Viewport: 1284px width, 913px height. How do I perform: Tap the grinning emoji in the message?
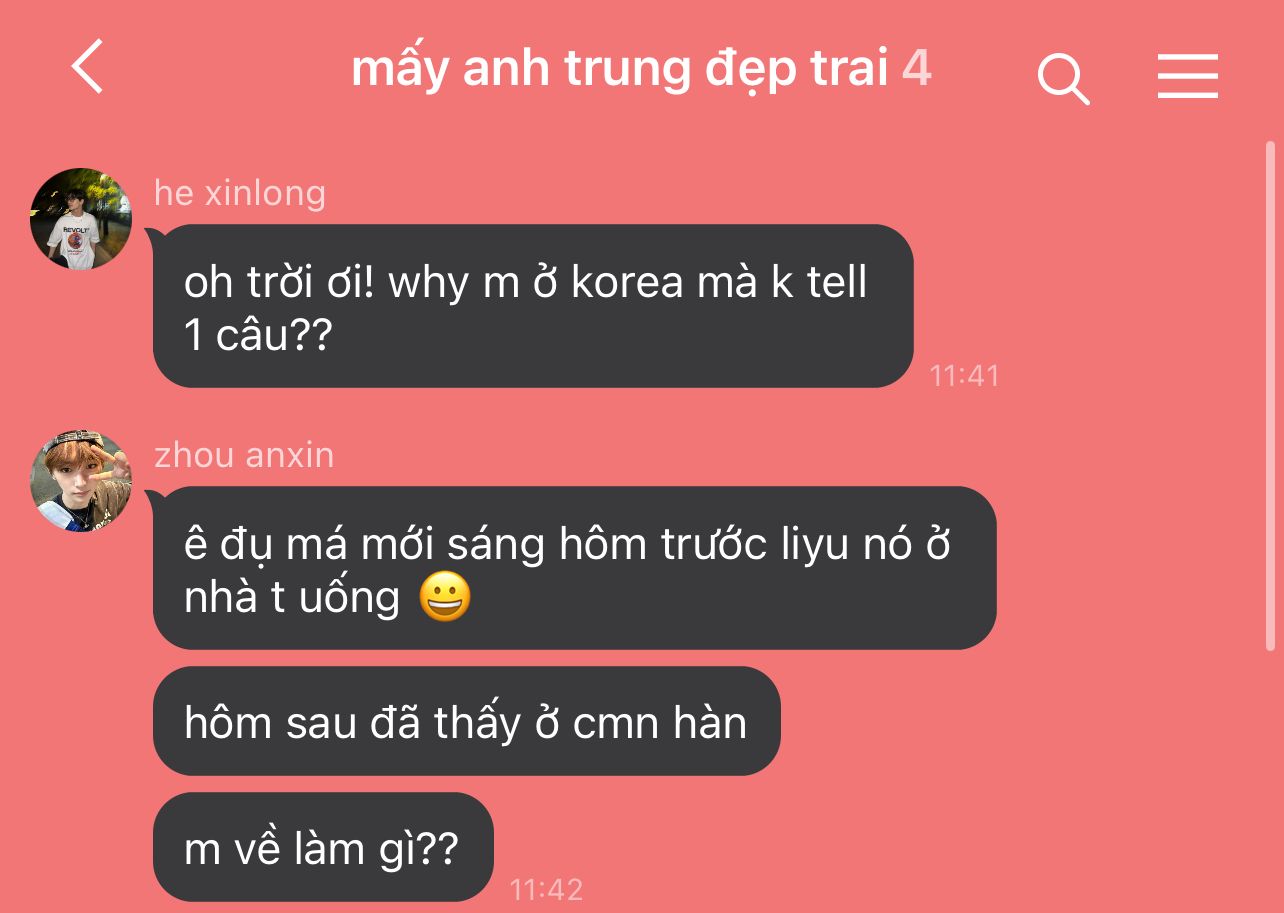(445, 598)
